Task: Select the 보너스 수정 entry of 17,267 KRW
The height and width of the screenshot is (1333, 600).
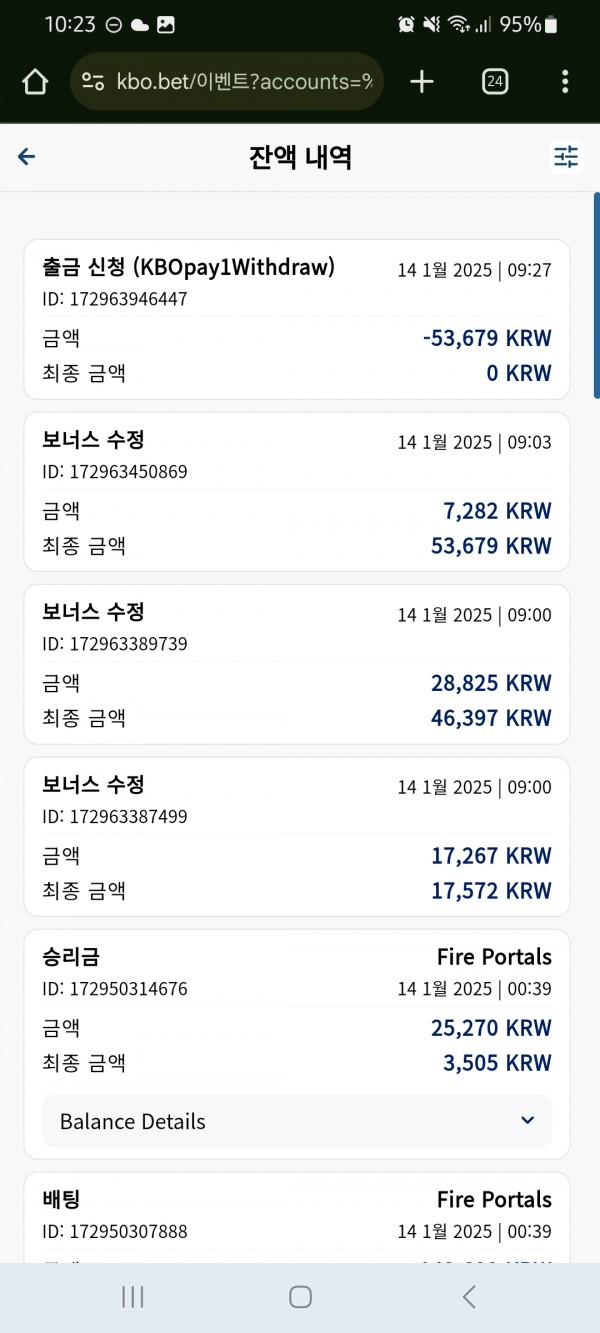Action: pos(297,837)
